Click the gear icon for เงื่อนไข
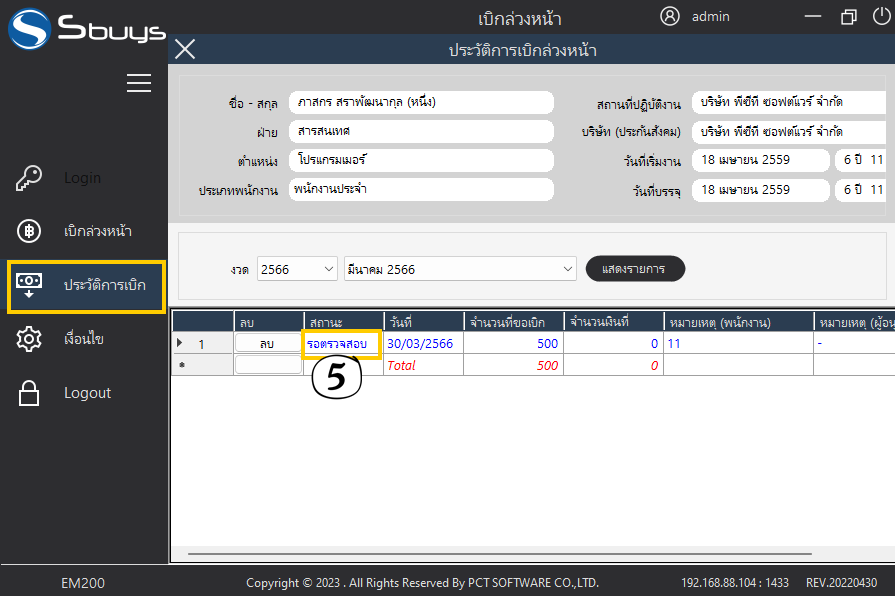 pos(29,340)
